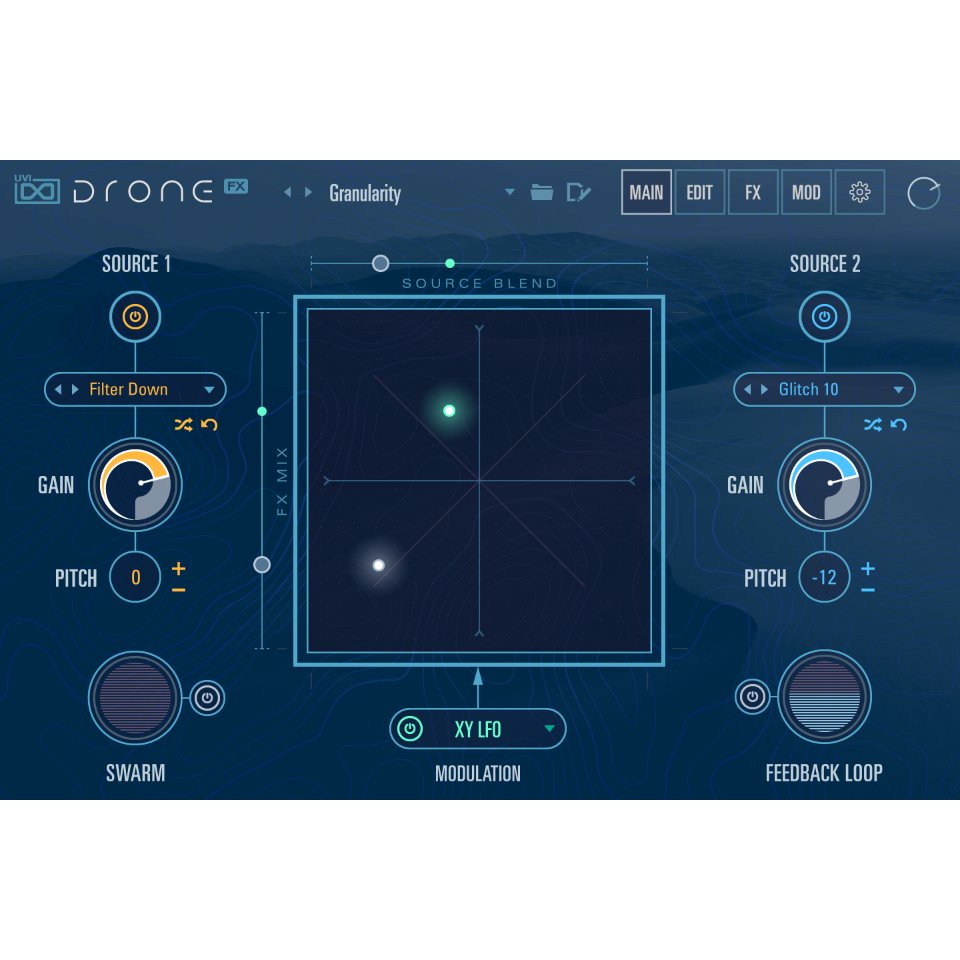960x960 pixels.
Task: Click the Drone FX title logo
Action: (x=160, y=190)
